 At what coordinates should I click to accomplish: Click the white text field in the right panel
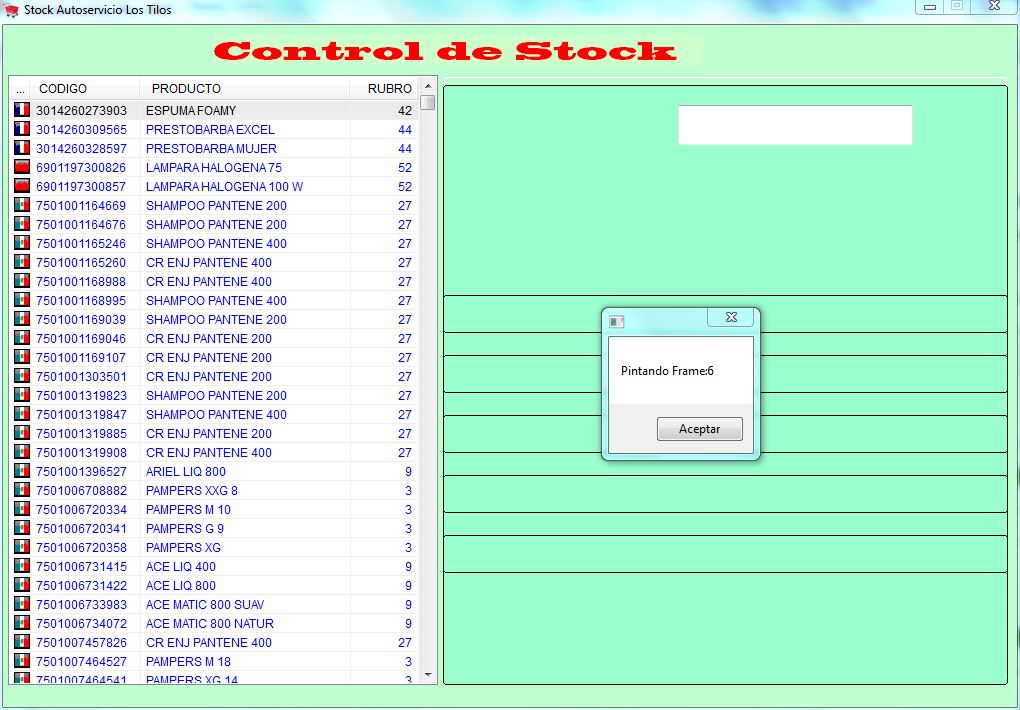pyautogui.click(x=794, y=125)
